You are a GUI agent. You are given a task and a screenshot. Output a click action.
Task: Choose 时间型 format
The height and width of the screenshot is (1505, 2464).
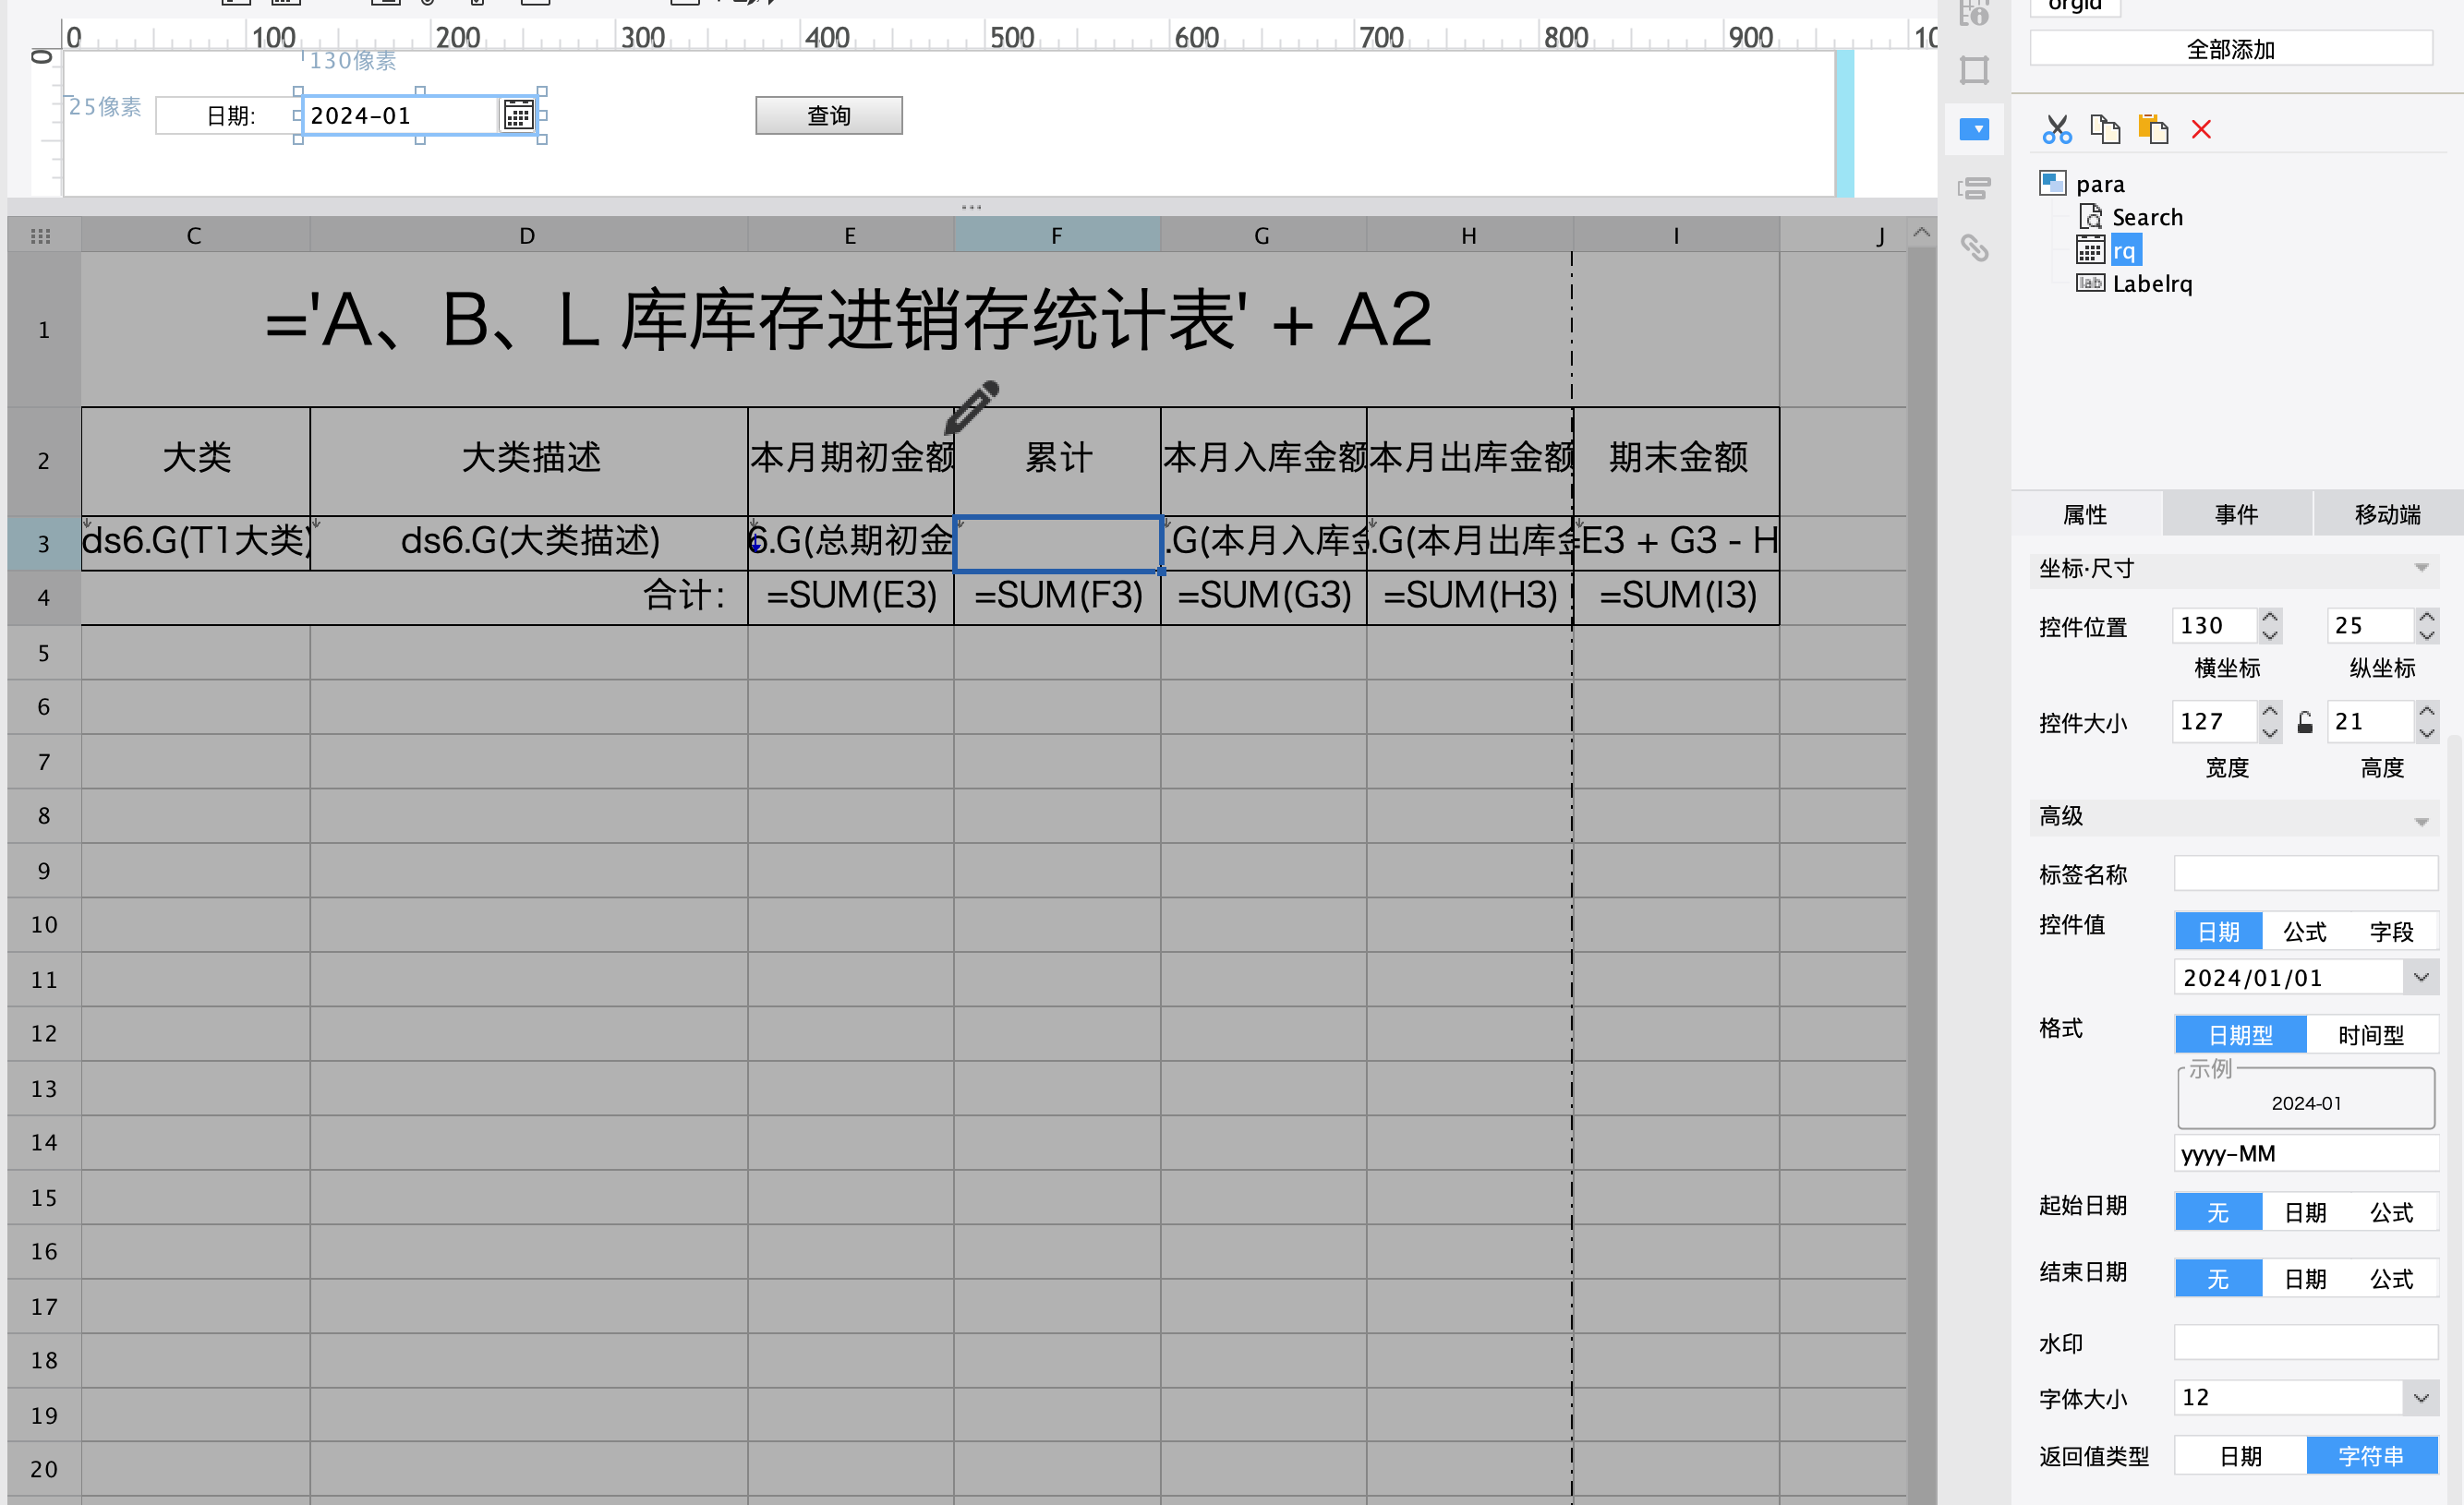[2372, 1035]
